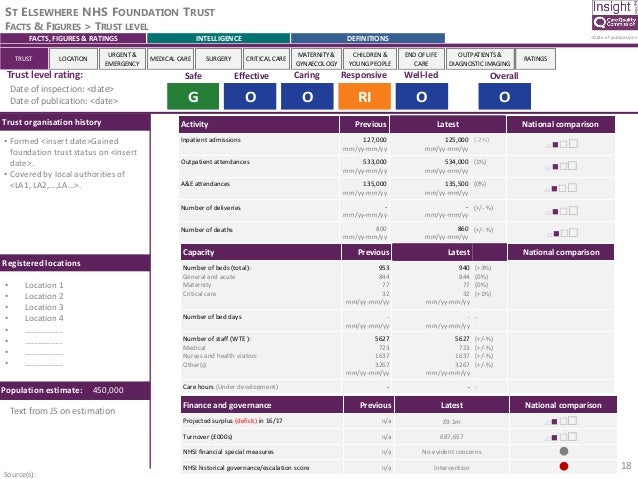The height and width of the screenshot is (479, 638).
Task: Open the Facts, Figures & Ratings section
Action: pos(73,38)
